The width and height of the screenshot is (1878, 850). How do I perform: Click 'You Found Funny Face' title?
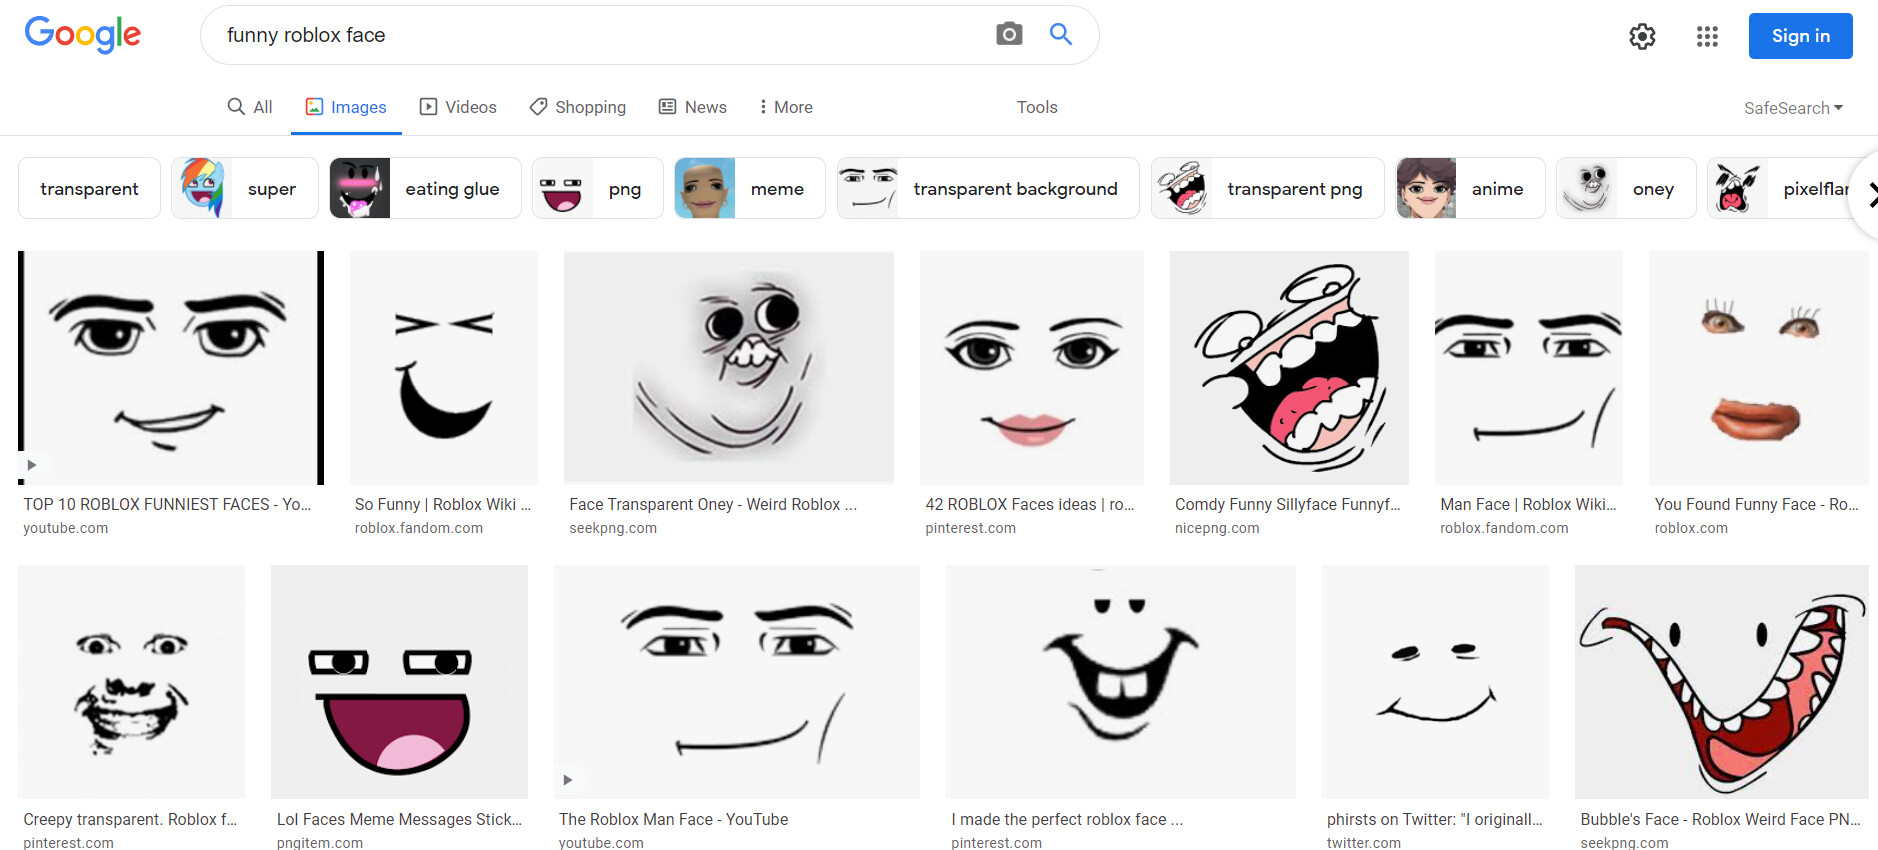coord(1756,505)
